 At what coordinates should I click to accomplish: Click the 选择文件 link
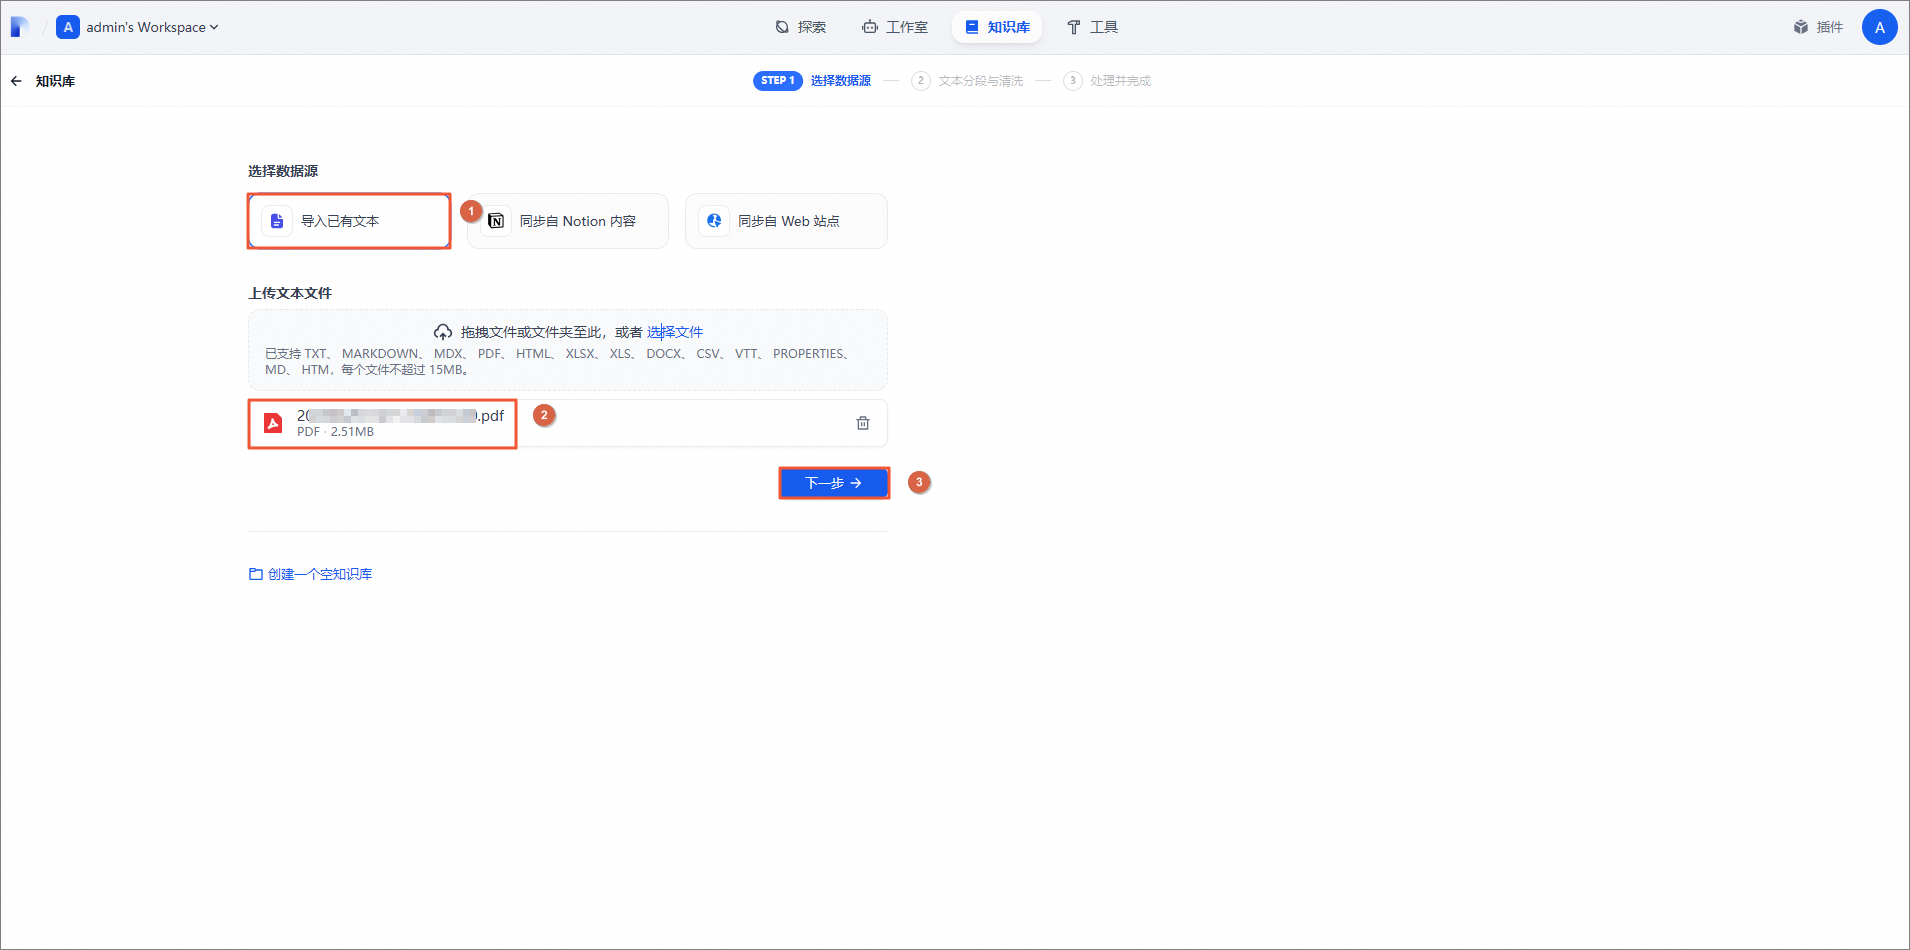tap(675, 332)
